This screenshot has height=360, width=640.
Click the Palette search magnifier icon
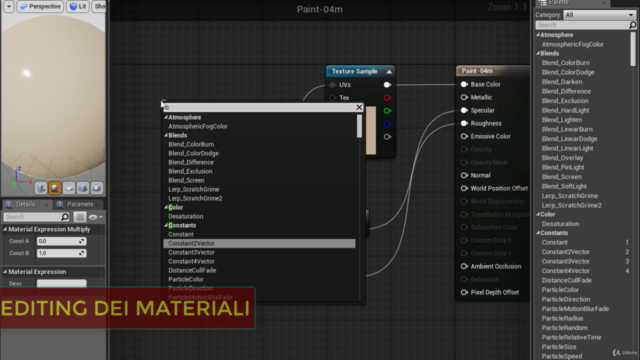(632, 25)
